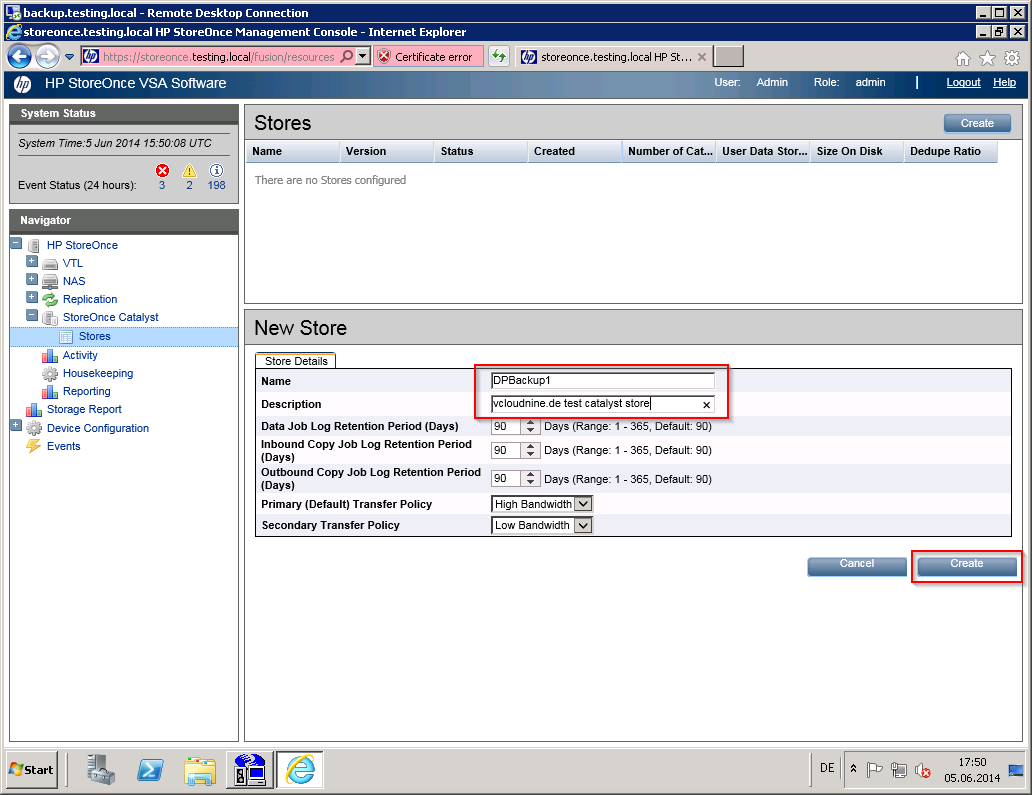Click the Events lightning icon

click(34, 446)
